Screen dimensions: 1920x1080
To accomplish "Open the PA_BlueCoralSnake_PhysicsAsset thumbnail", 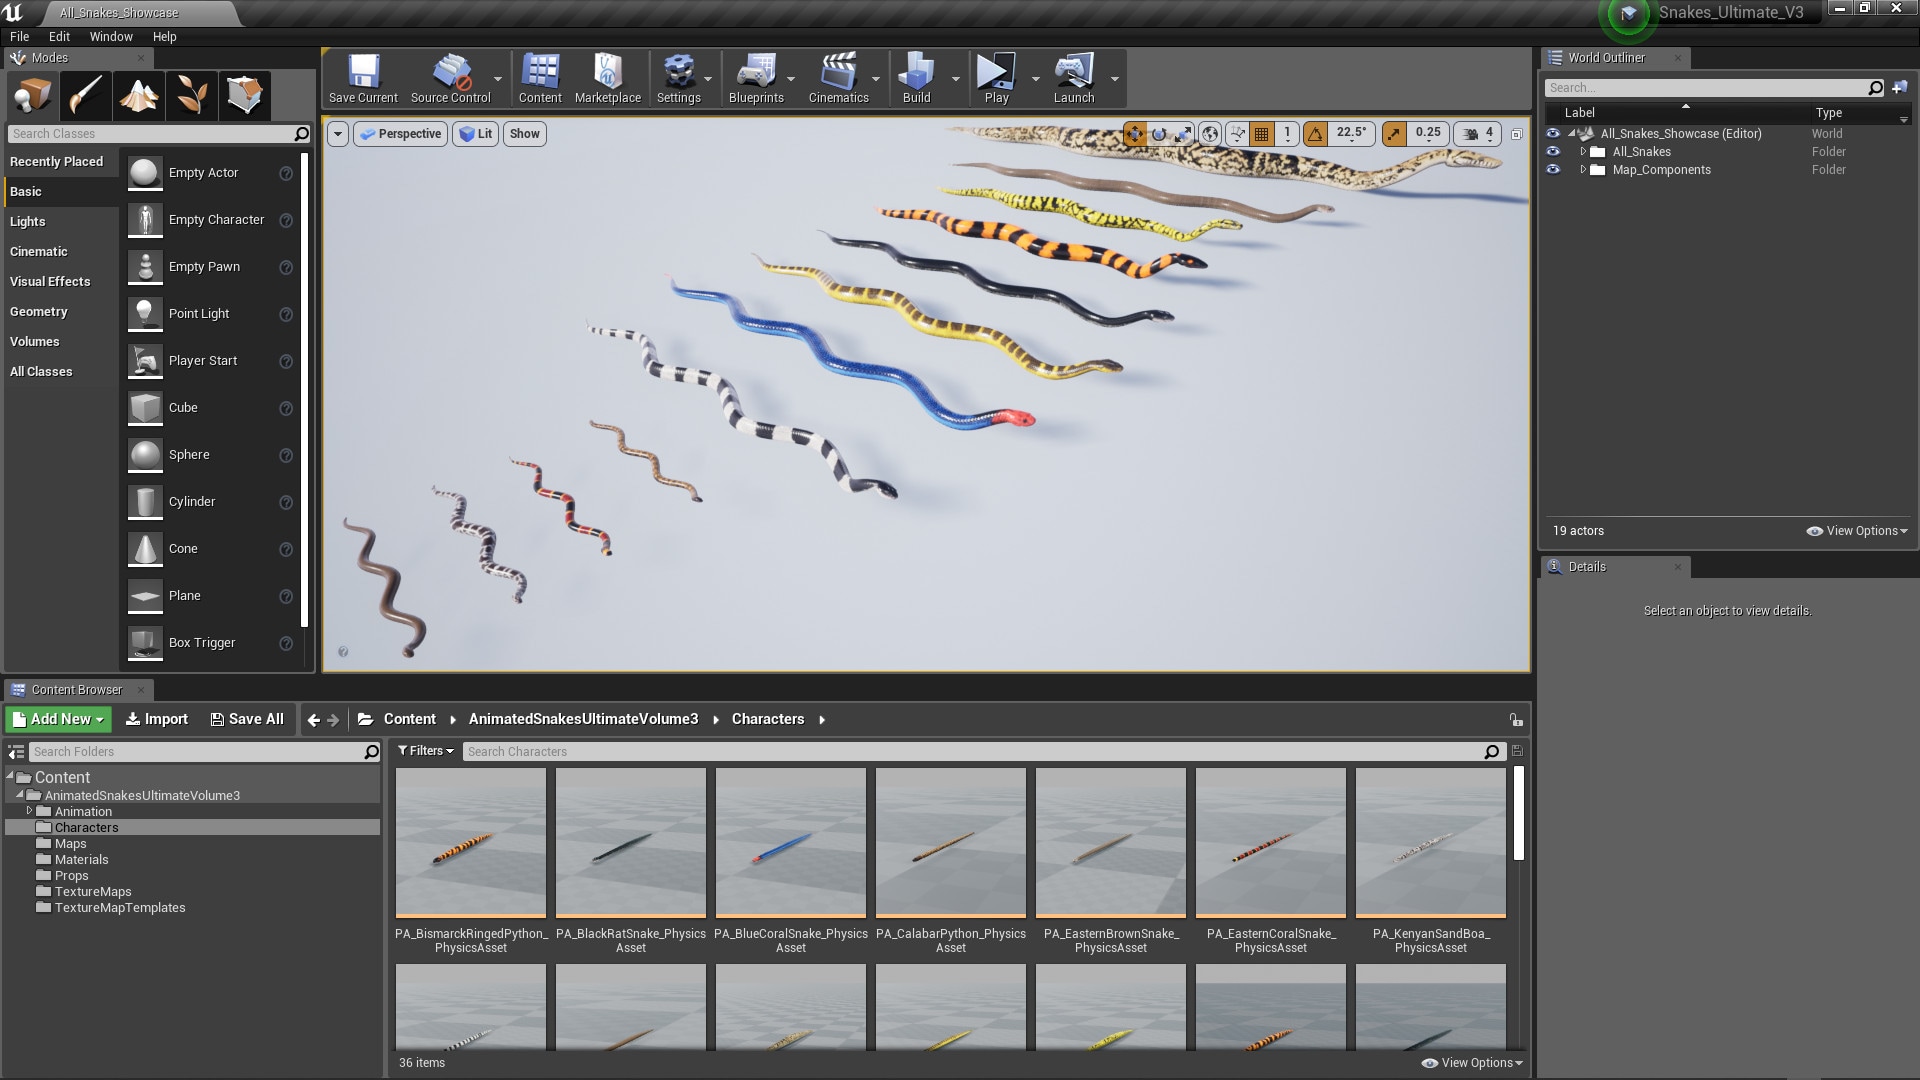I will click(790, 842).
